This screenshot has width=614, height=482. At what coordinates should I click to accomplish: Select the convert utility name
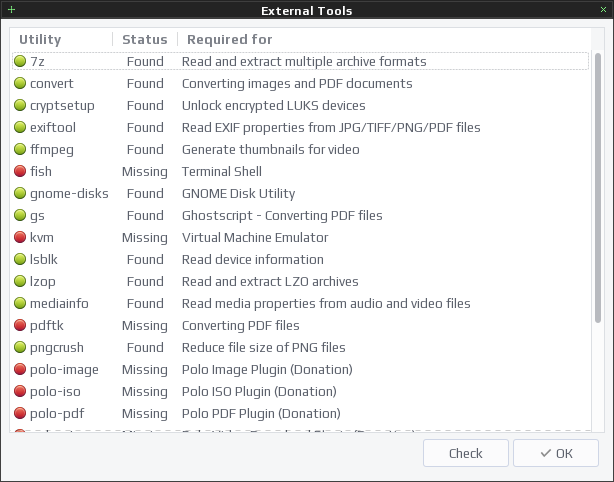pyautogui.click(x=52, y=83)
